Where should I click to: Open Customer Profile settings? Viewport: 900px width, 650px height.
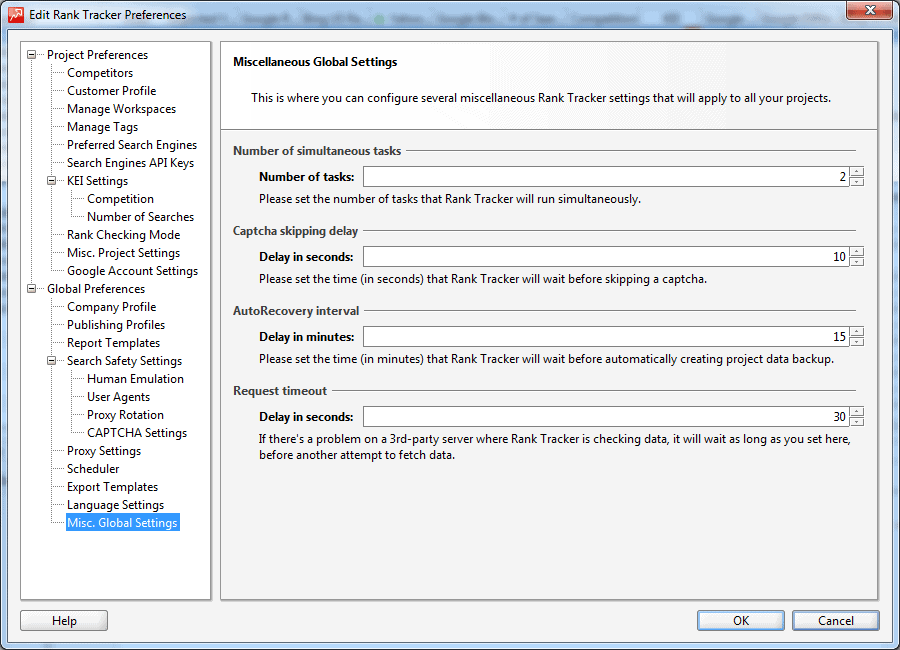tap(111, 91)
